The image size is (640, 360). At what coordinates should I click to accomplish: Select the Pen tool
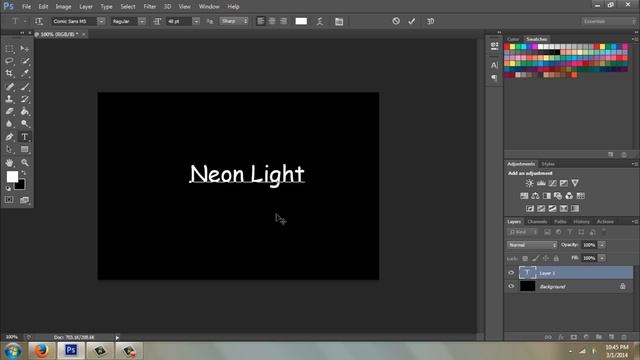(x=9, y=137)
